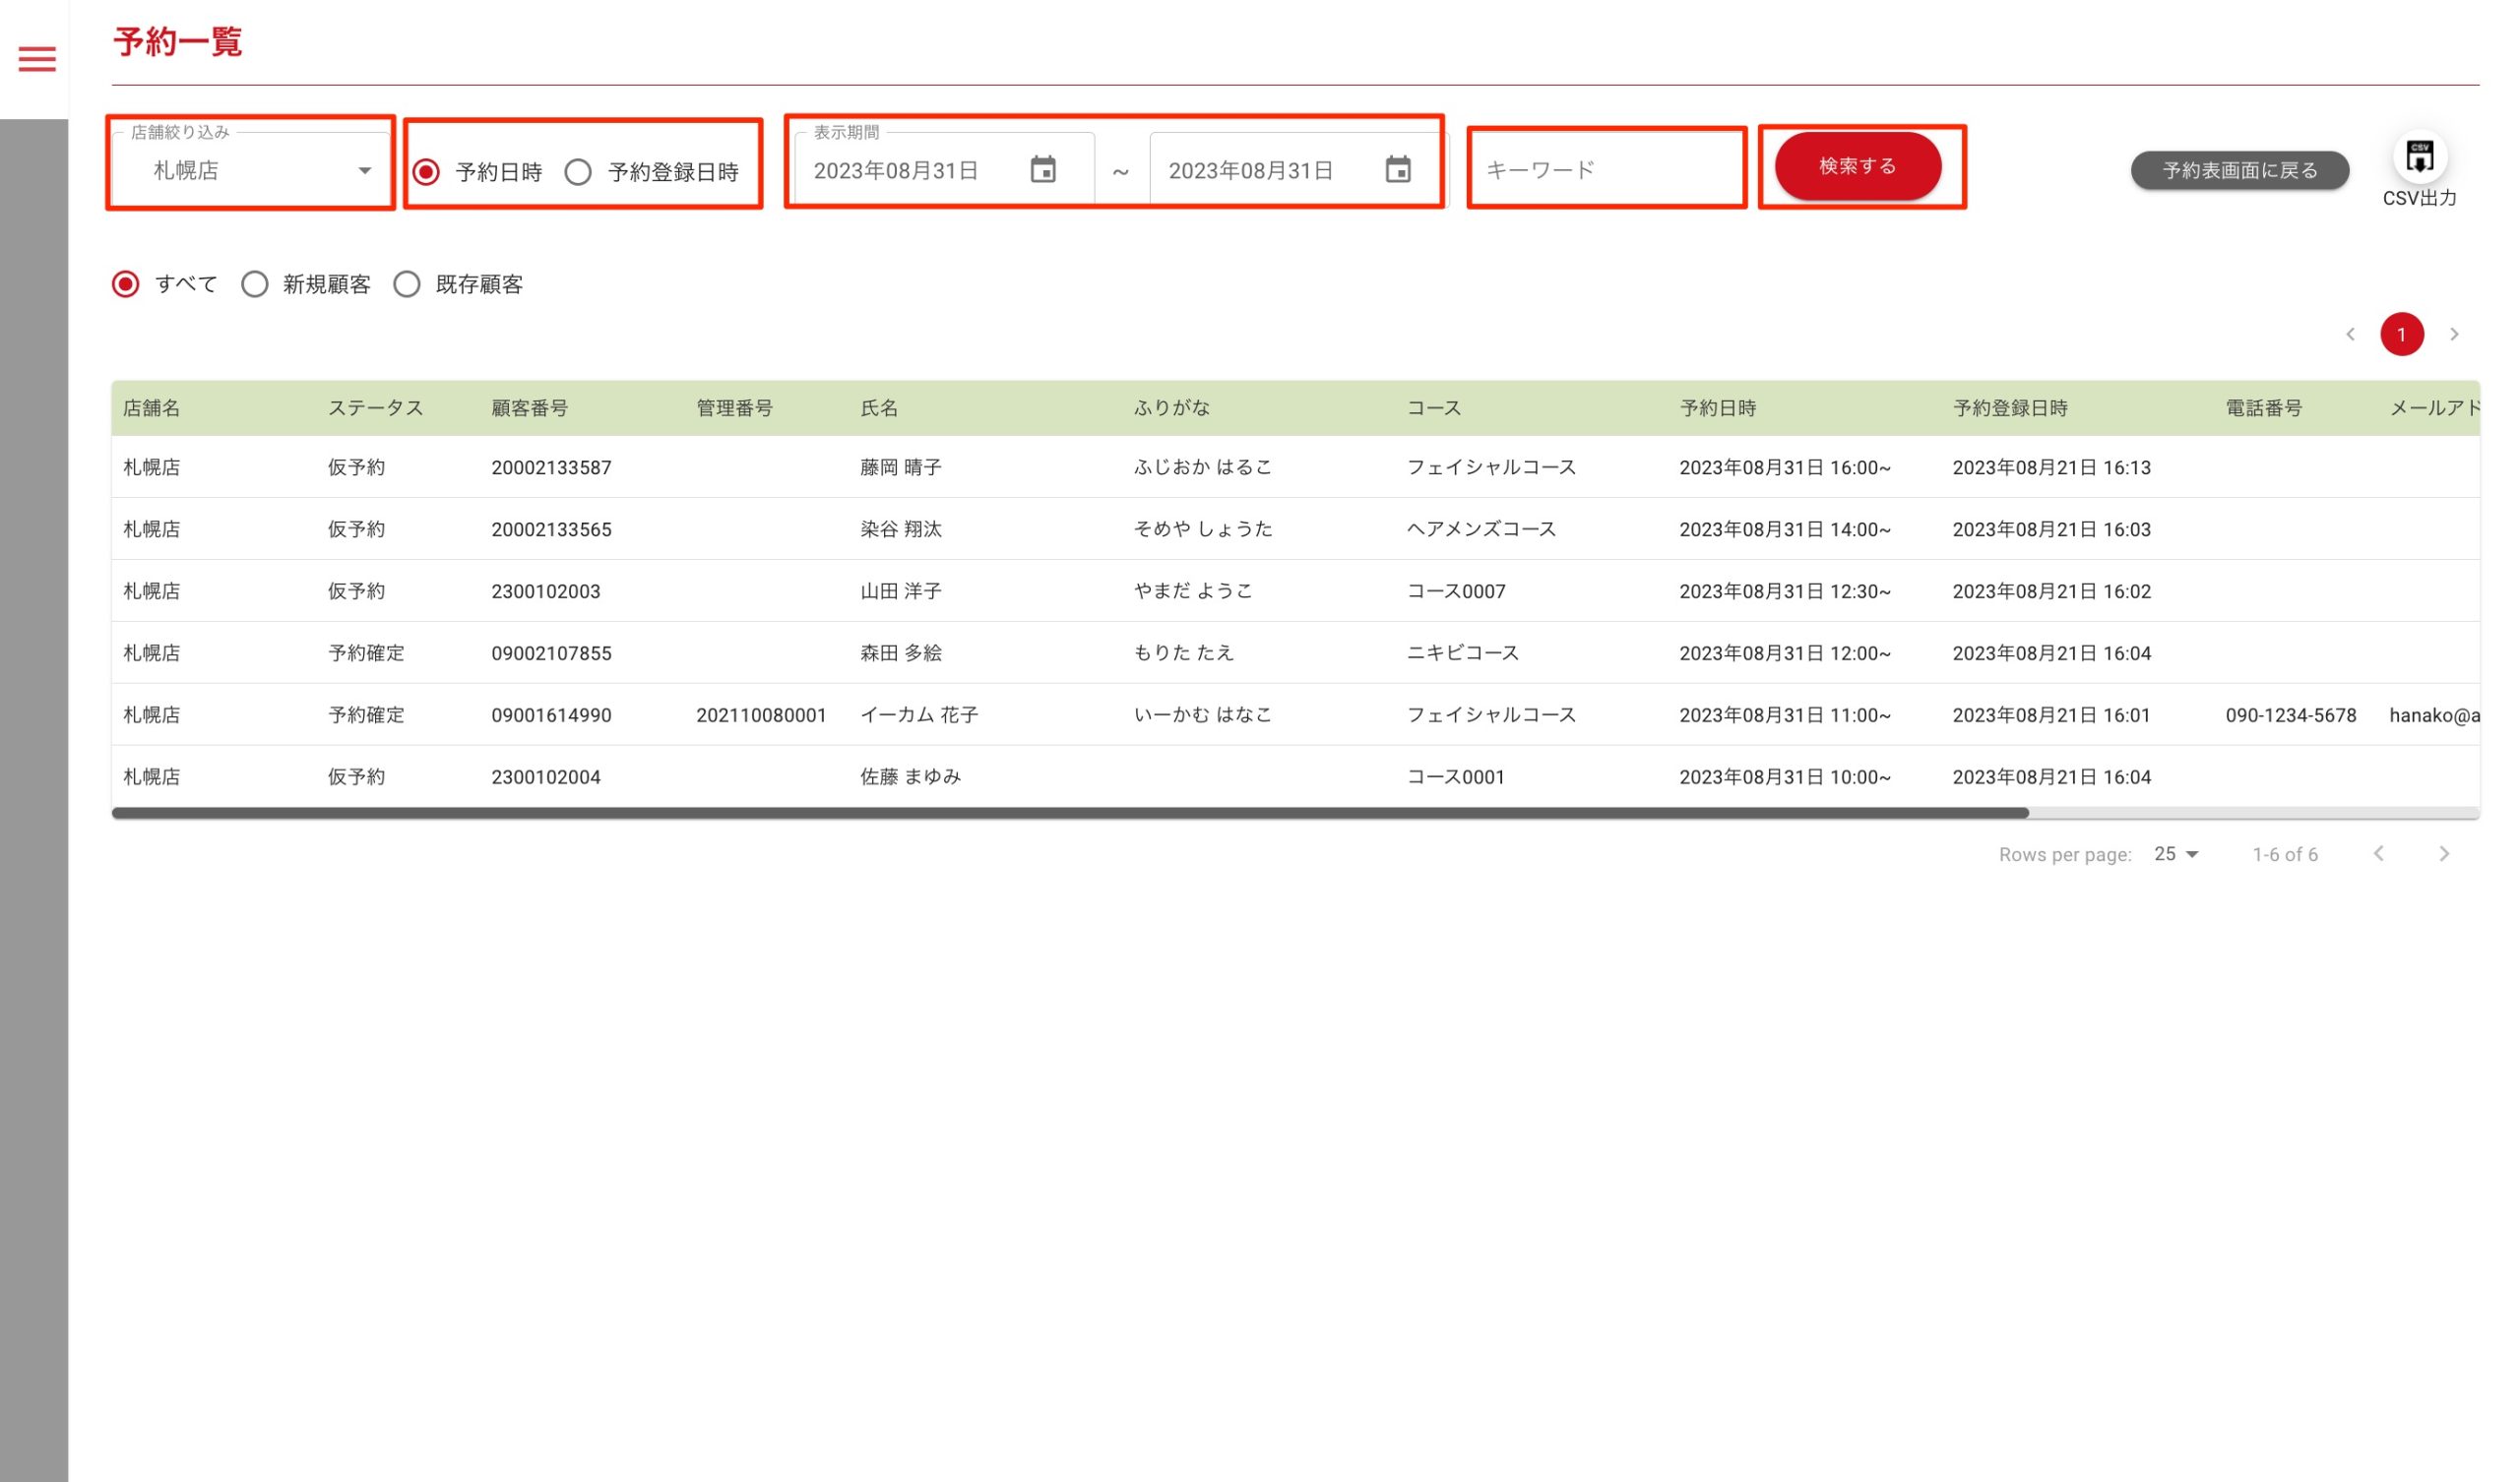The height and width of the screenshot is (1482, 2520).
Task: Click the 予約日時 column header
Action: (1717, 408)
